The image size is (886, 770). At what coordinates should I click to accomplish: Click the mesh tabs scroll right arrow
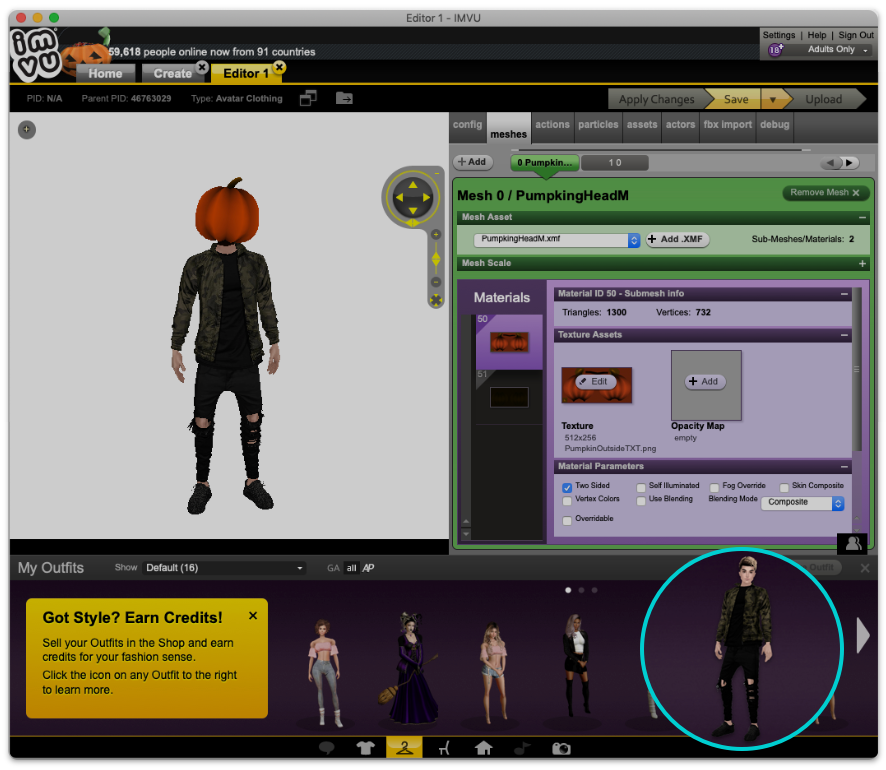point(849,163)
